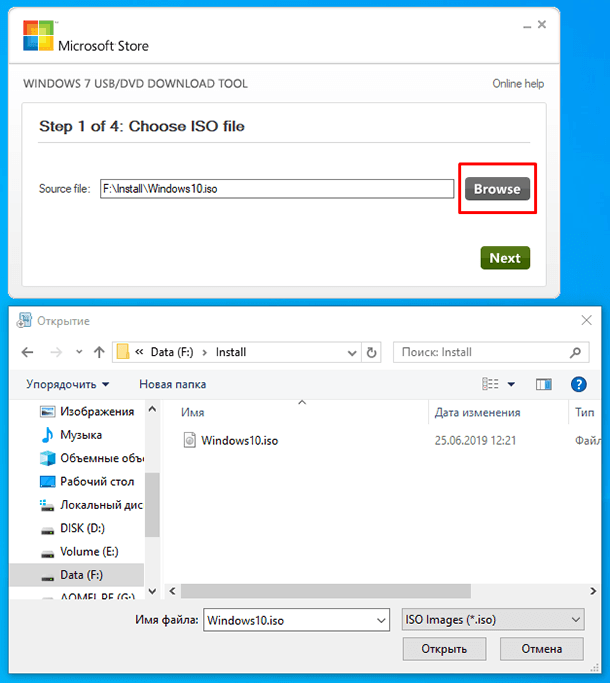This screenshot has width=610, height=683.
Task: Click the horizontal scroll left arrow
Action: [x=173, y=591]
